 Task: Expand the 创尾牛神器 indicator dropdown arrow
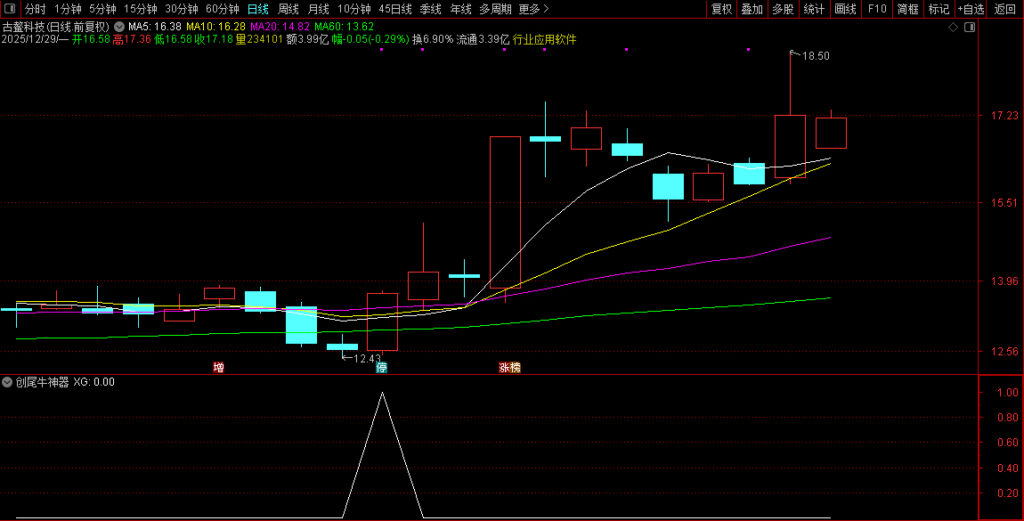click(x=8, y=382)
